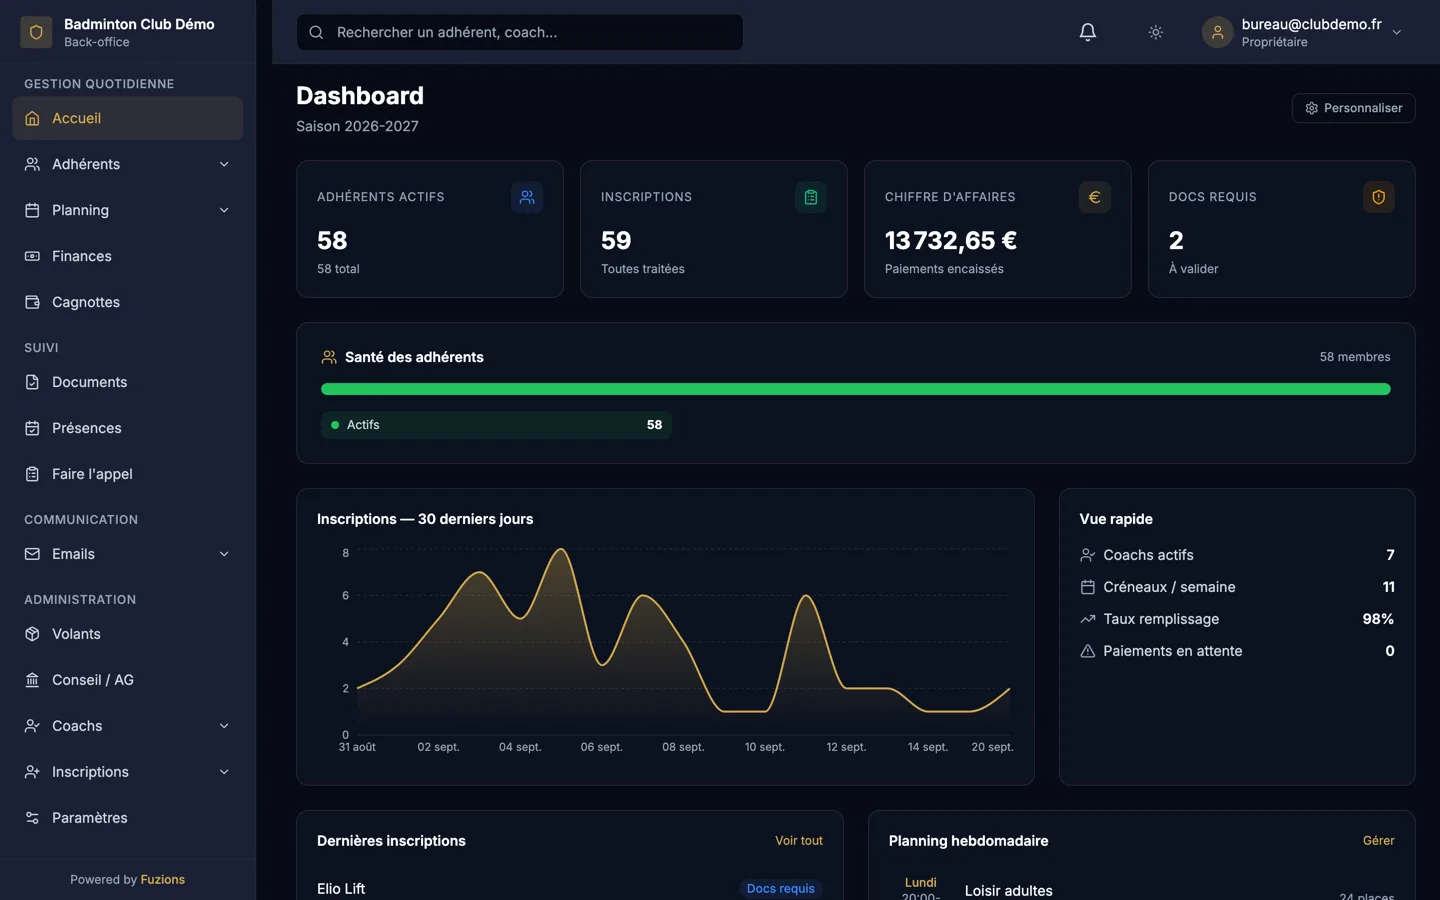Screen dimensions: 1440x900
Task: Open Faire l'appel in sidebar
Action: [127, 474]
